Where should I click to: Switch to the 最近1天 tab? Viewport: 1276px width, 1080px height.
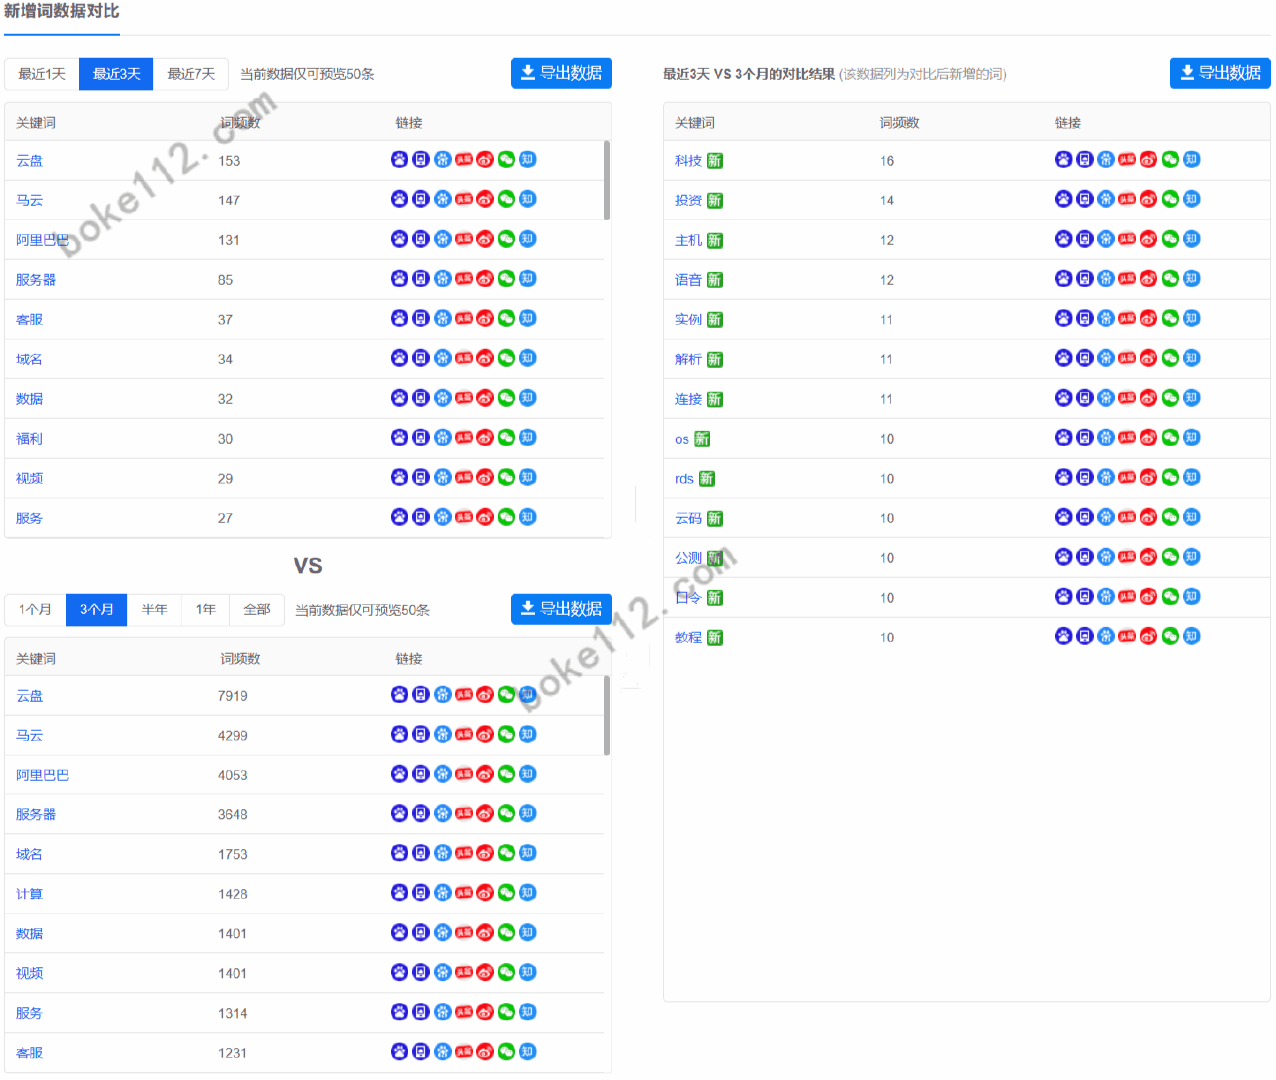[42, 74]
